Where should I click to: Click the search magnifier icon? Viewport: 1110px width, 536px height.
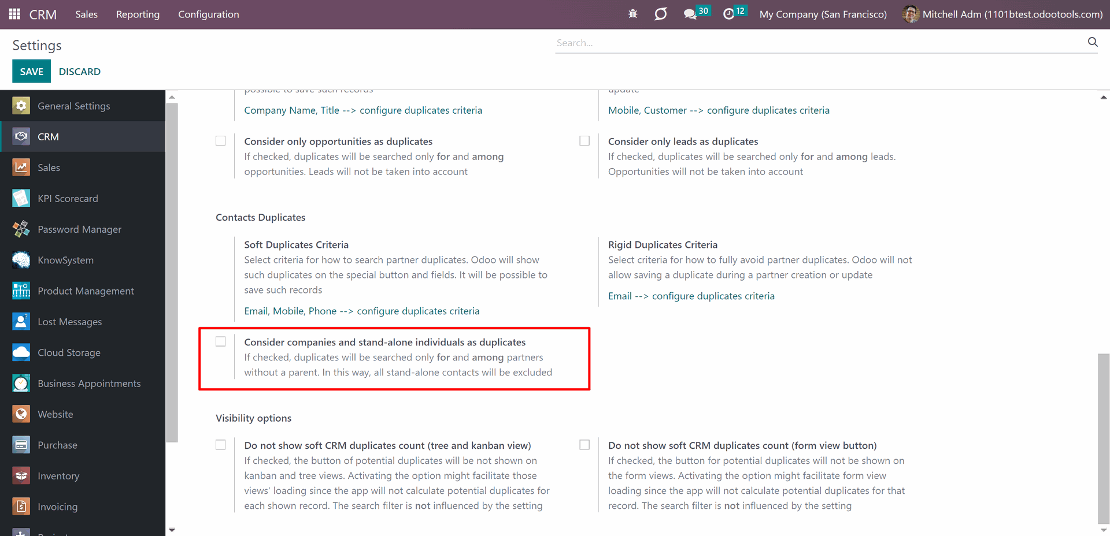[1092, 42]
